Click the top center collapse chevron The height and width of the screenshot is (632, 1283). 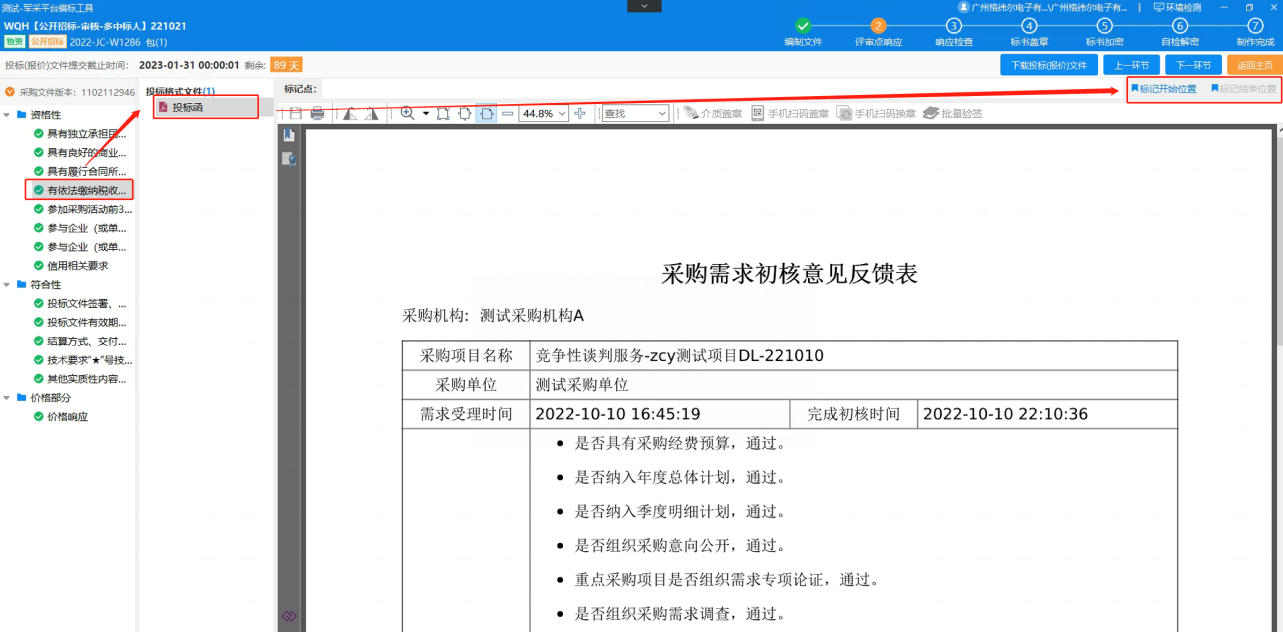click(x=643, y=6)
